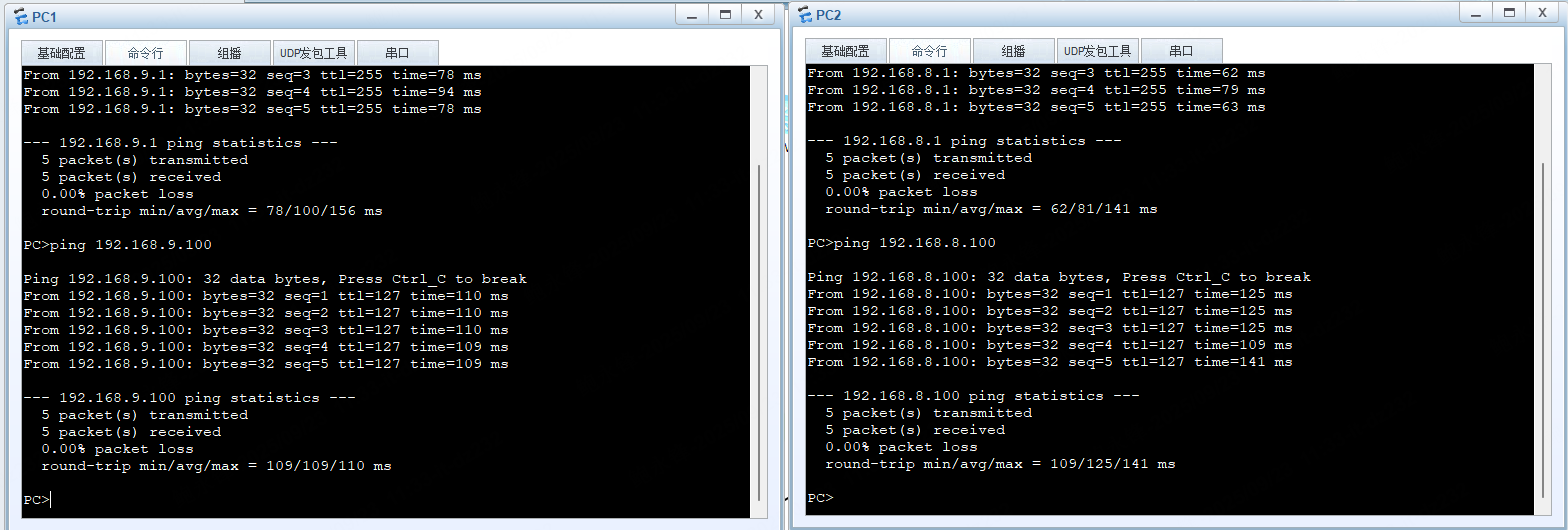The image size is (1568, 530).
Task: Switch to 组播 tab in PC2
Action: (1013, 51)
